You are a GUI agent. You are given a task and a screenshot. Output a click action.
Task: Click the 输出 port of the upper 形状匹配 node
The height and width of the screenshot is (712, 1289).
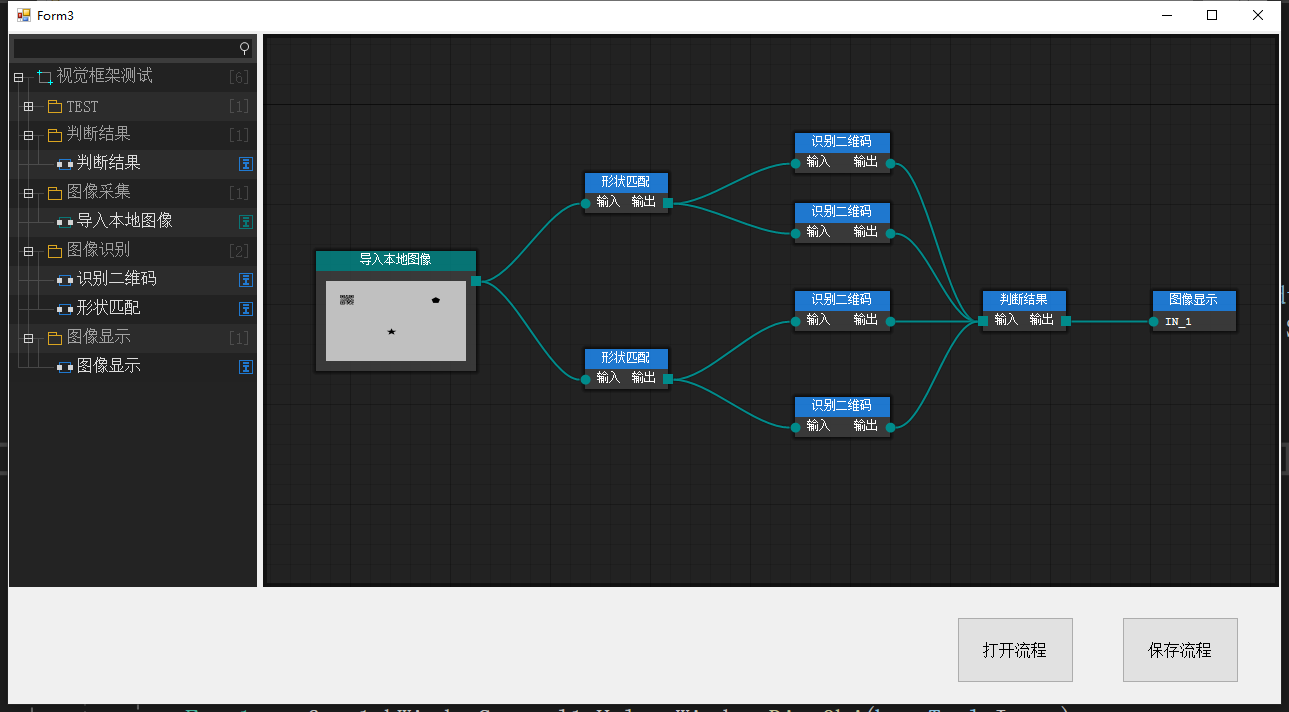coord(668,203)
